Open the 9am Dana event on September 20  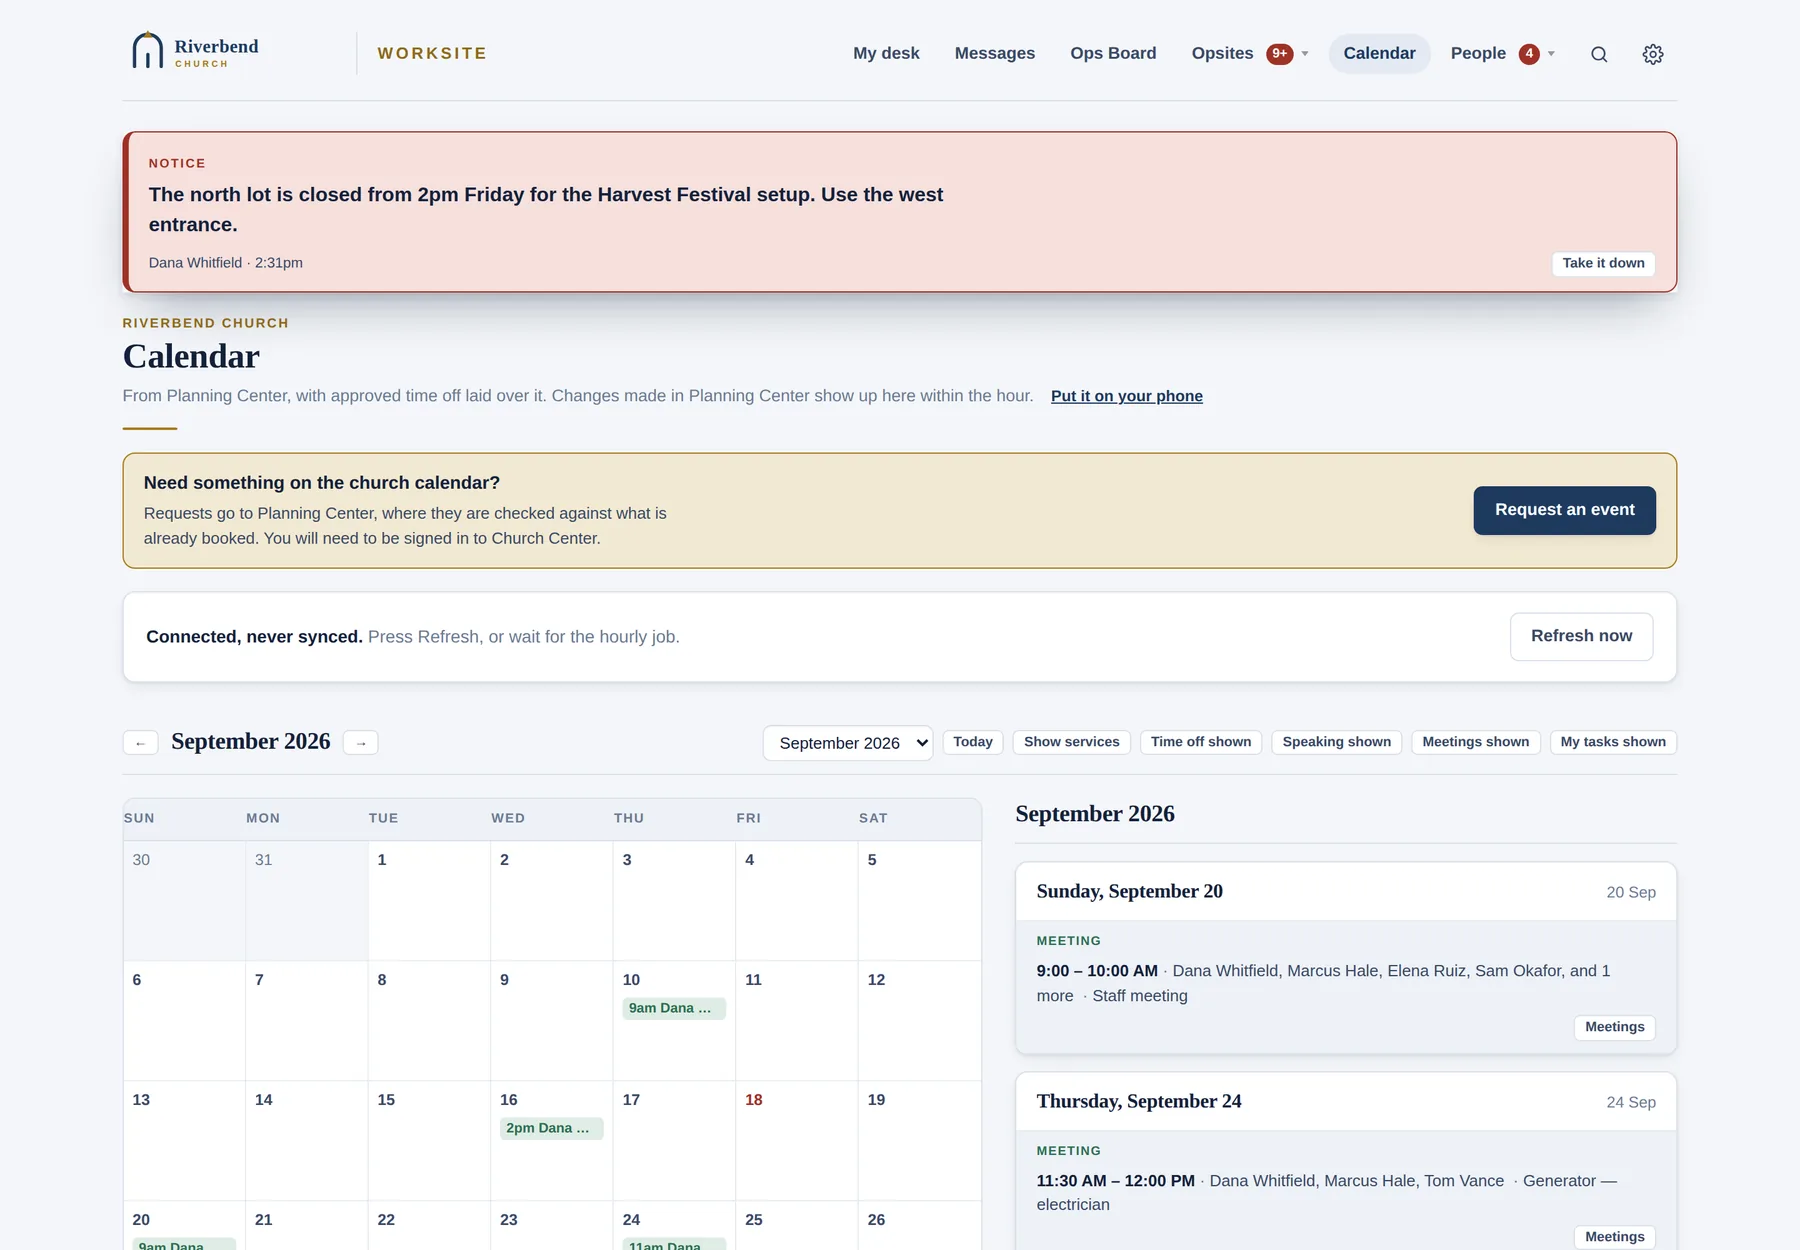coord(184,1244)
